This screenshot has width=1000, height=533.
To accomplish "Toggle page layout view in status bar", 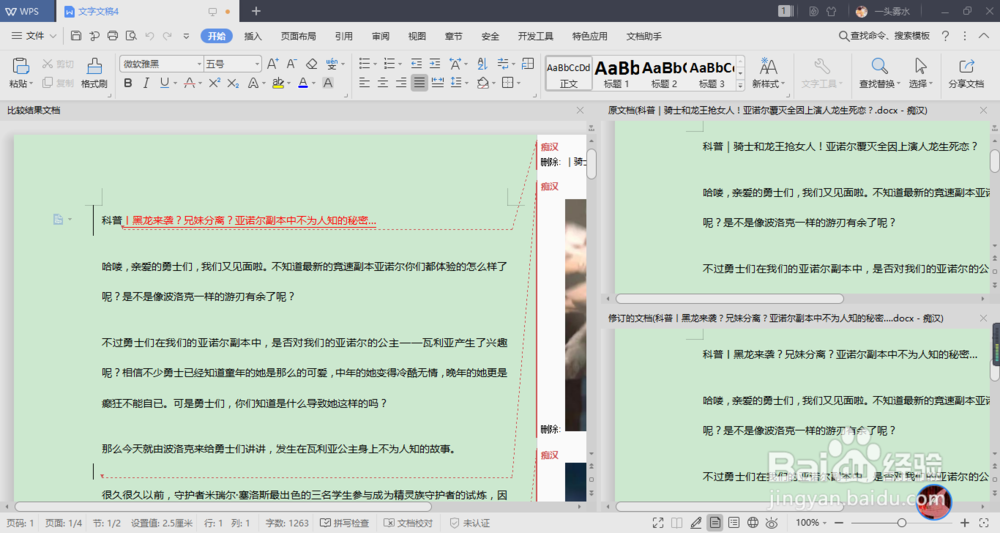I will click(x=715, y=523).
